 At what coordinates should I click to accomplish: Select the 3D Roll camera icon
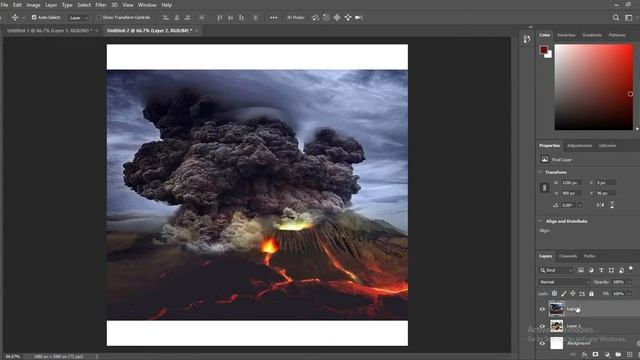coord(326,18)
